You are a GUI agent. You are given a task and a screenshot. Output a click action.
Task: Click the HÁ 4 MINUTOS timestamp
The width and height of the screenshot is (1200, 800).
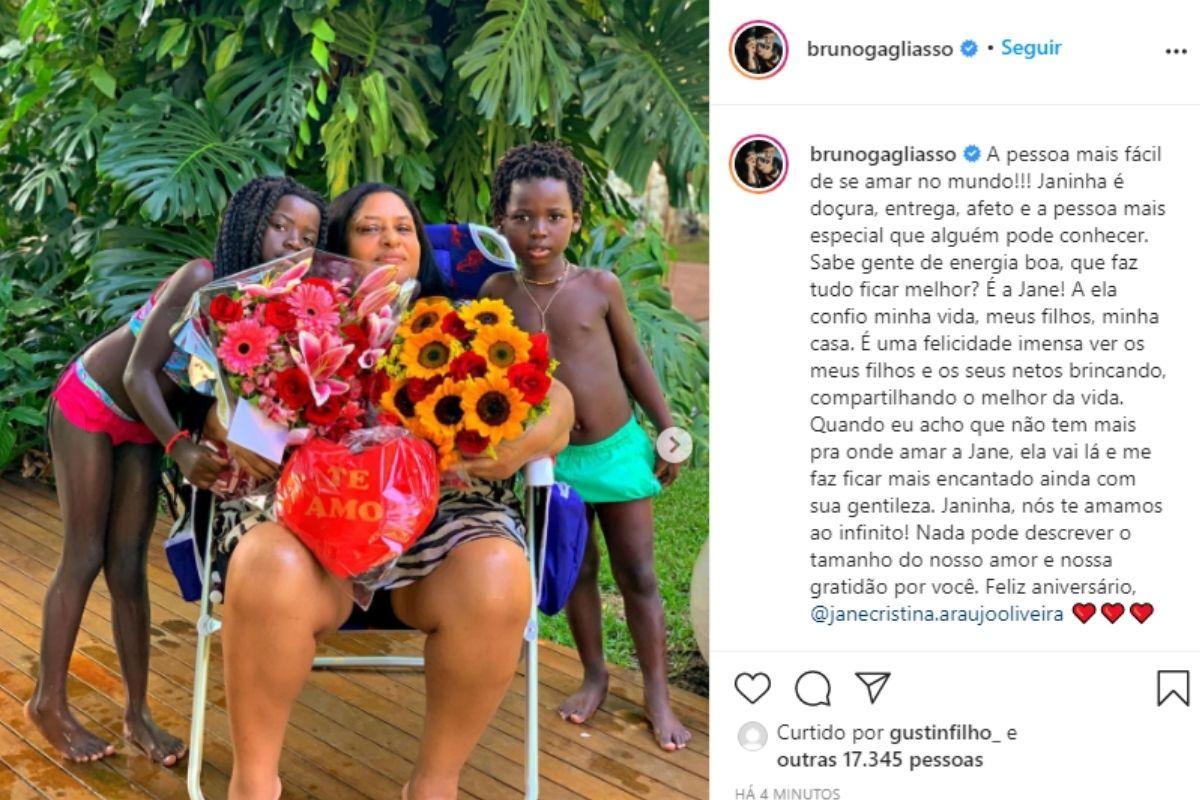(788, 793)
